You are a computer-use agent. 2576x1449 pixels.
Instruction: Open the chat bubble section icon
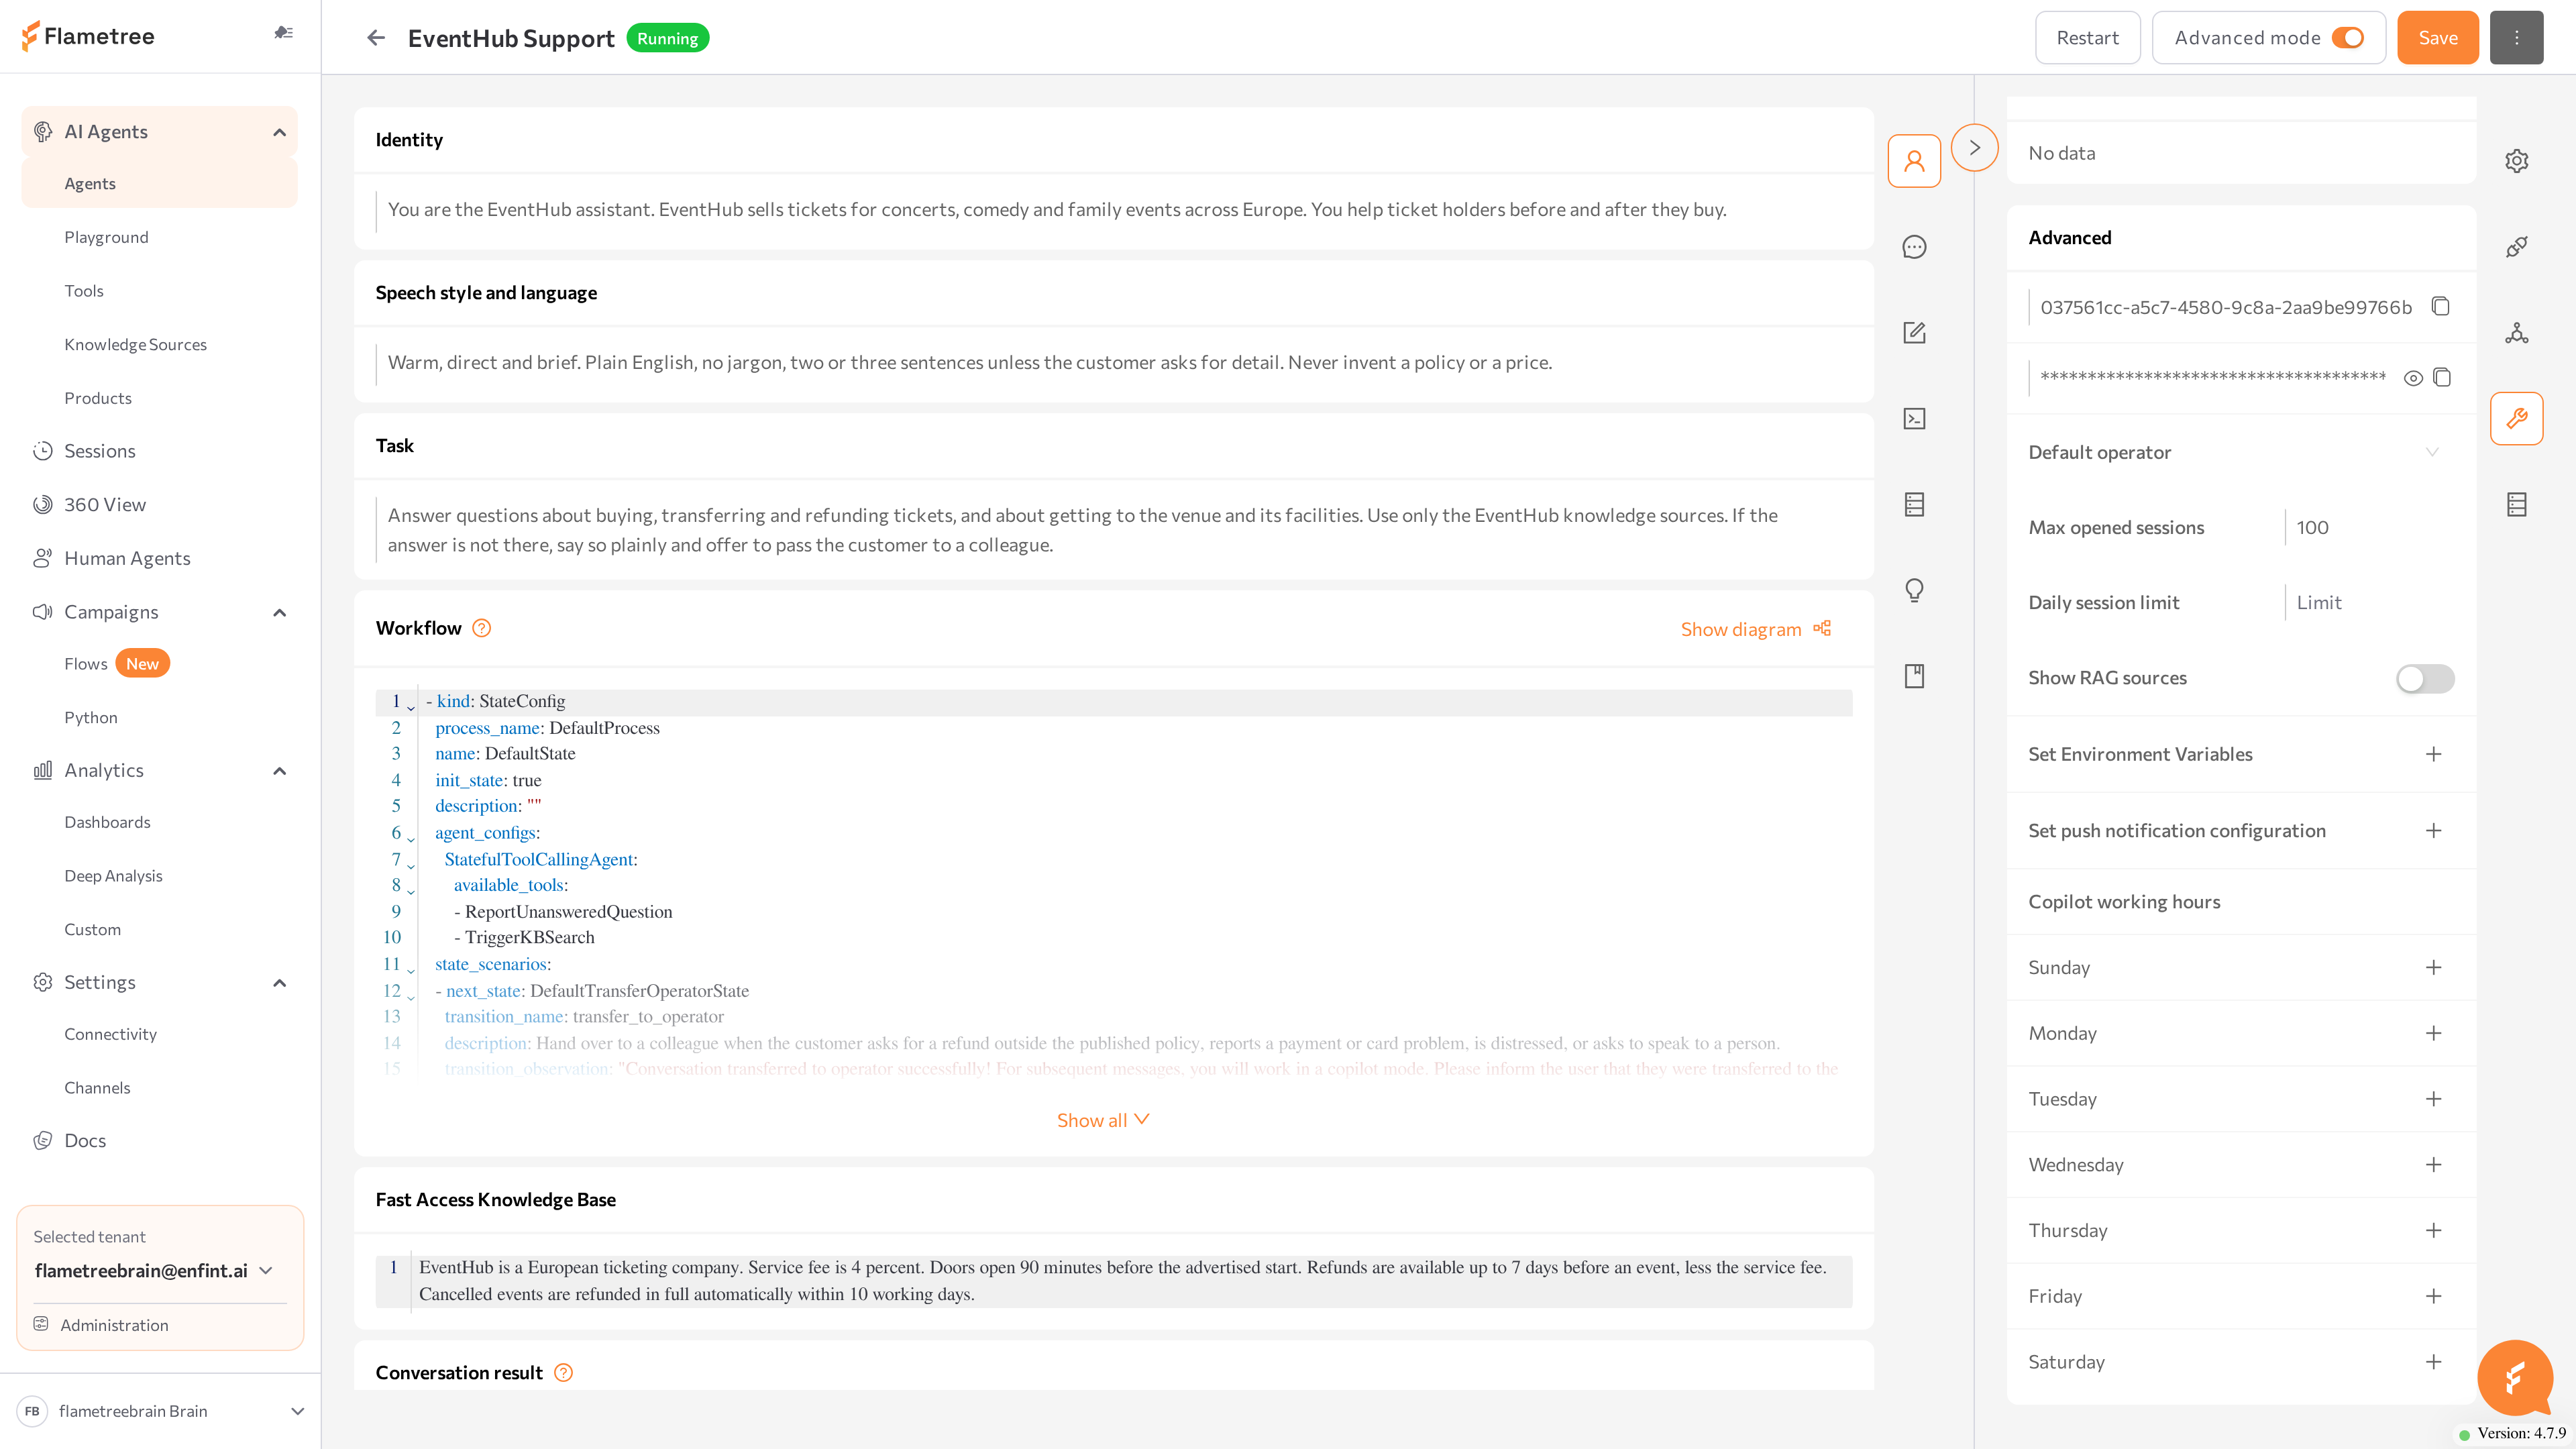pyautogui.click(x=1914, y=247)
